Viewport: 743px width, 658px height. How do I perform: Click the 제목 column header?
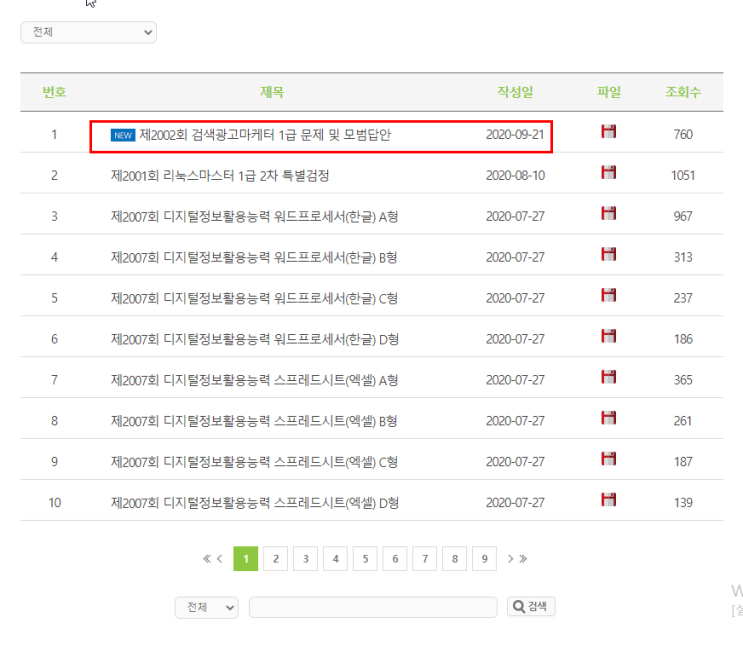coord(272,92)
